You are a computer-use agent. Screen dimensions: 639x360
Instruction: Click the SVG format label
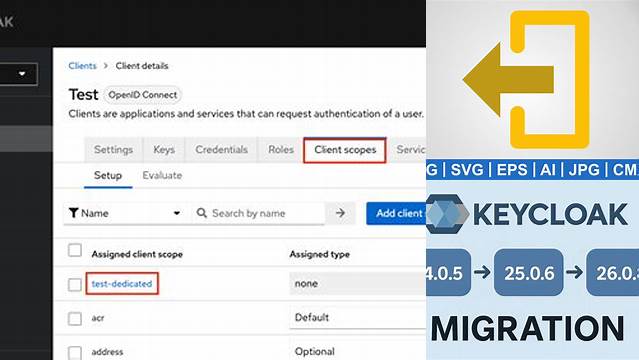pyautogui.click(x=467, y=170)
